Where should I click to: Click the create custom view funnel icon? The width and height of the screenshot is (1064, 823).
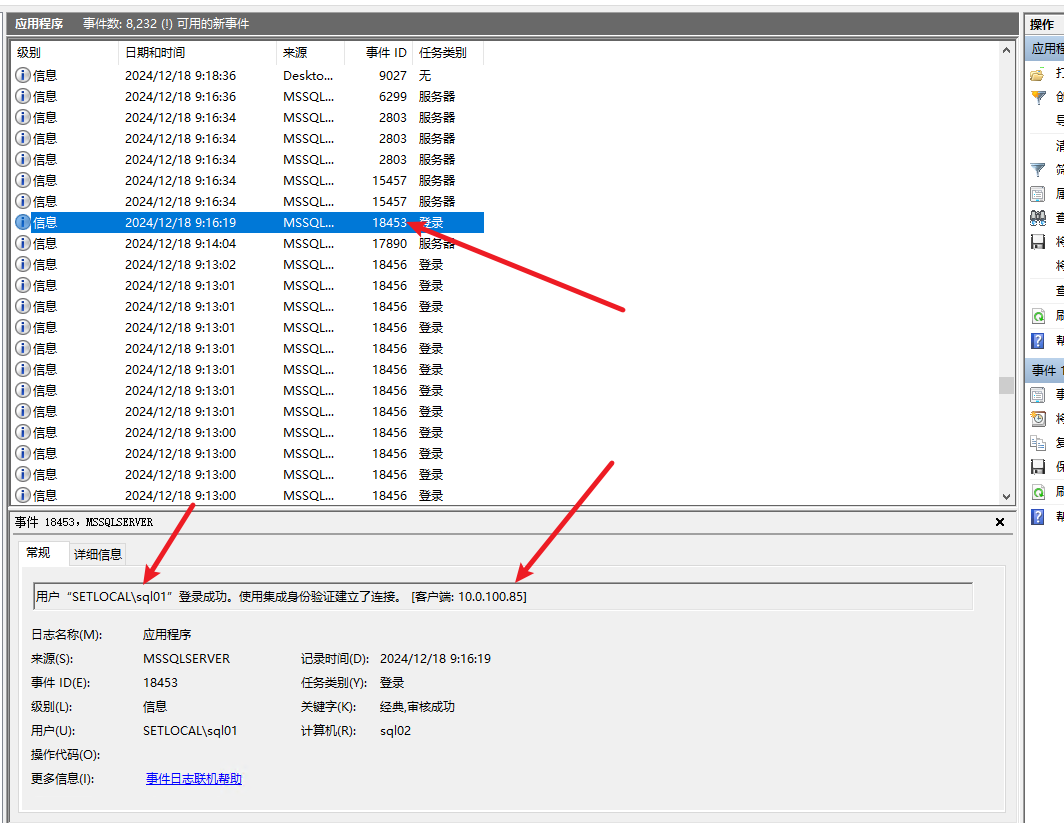1038,97
